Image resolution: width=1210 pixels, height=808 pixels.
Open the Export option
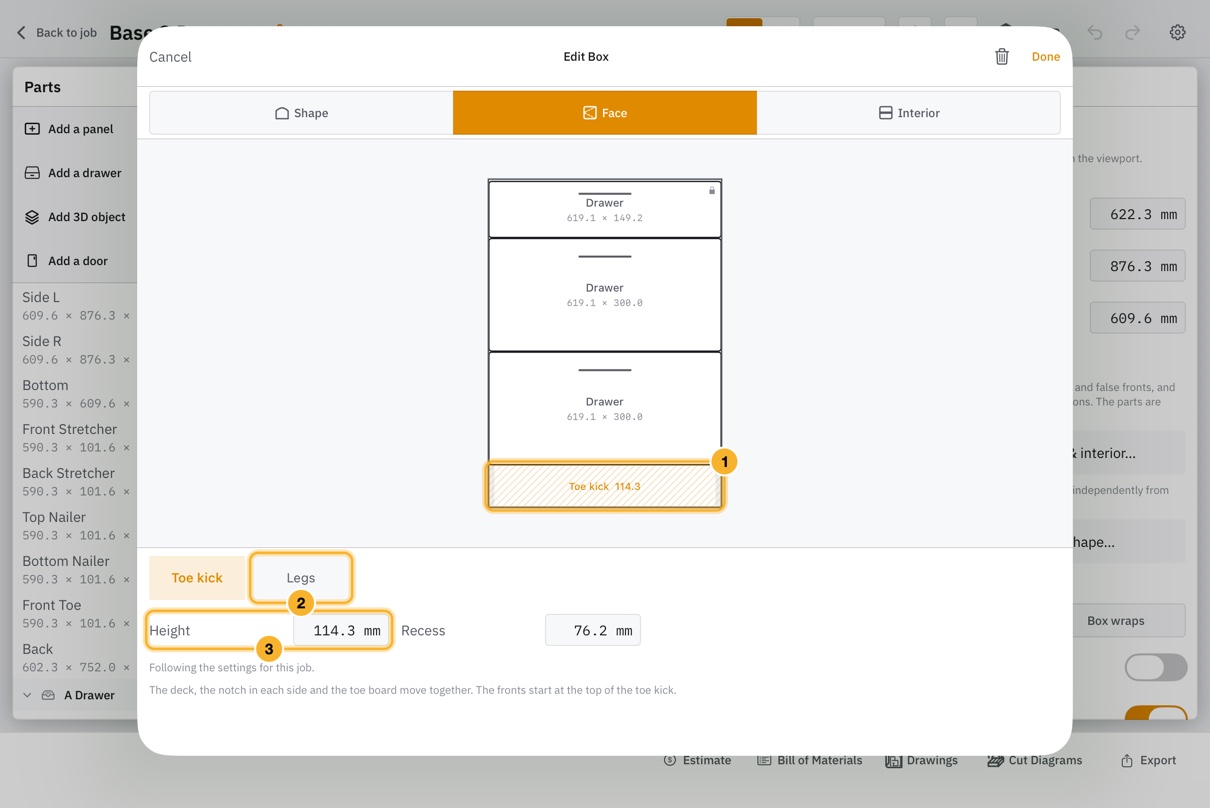tap(1148, 760)
